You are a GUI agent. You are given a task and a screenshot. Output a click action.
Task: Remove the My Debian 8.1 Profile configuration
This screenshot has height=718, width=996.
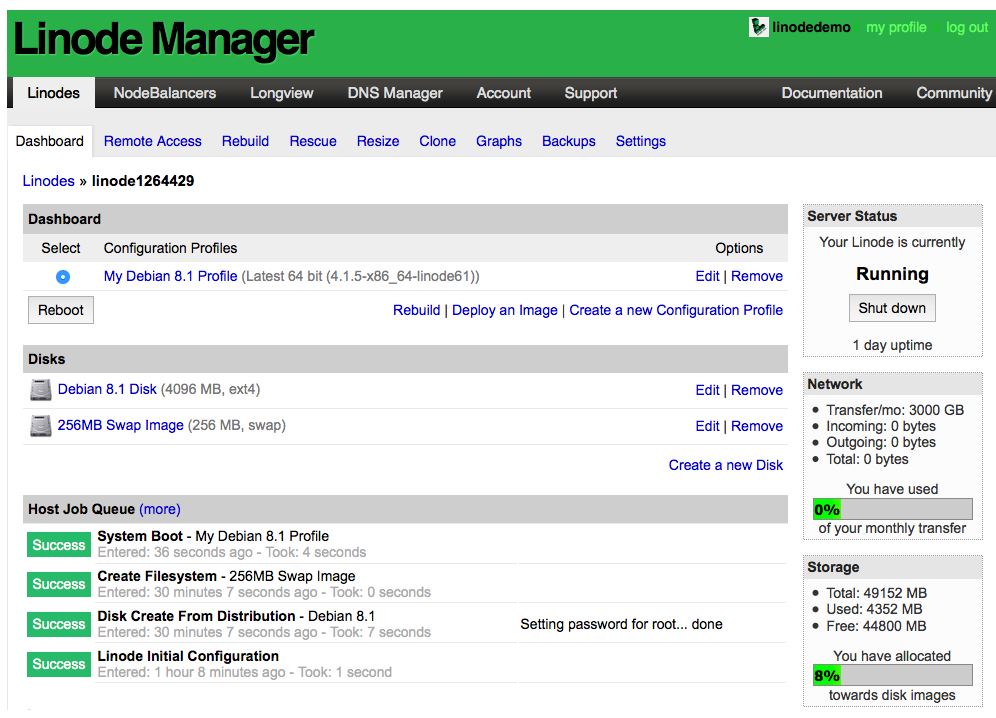[x=757, y=276]
